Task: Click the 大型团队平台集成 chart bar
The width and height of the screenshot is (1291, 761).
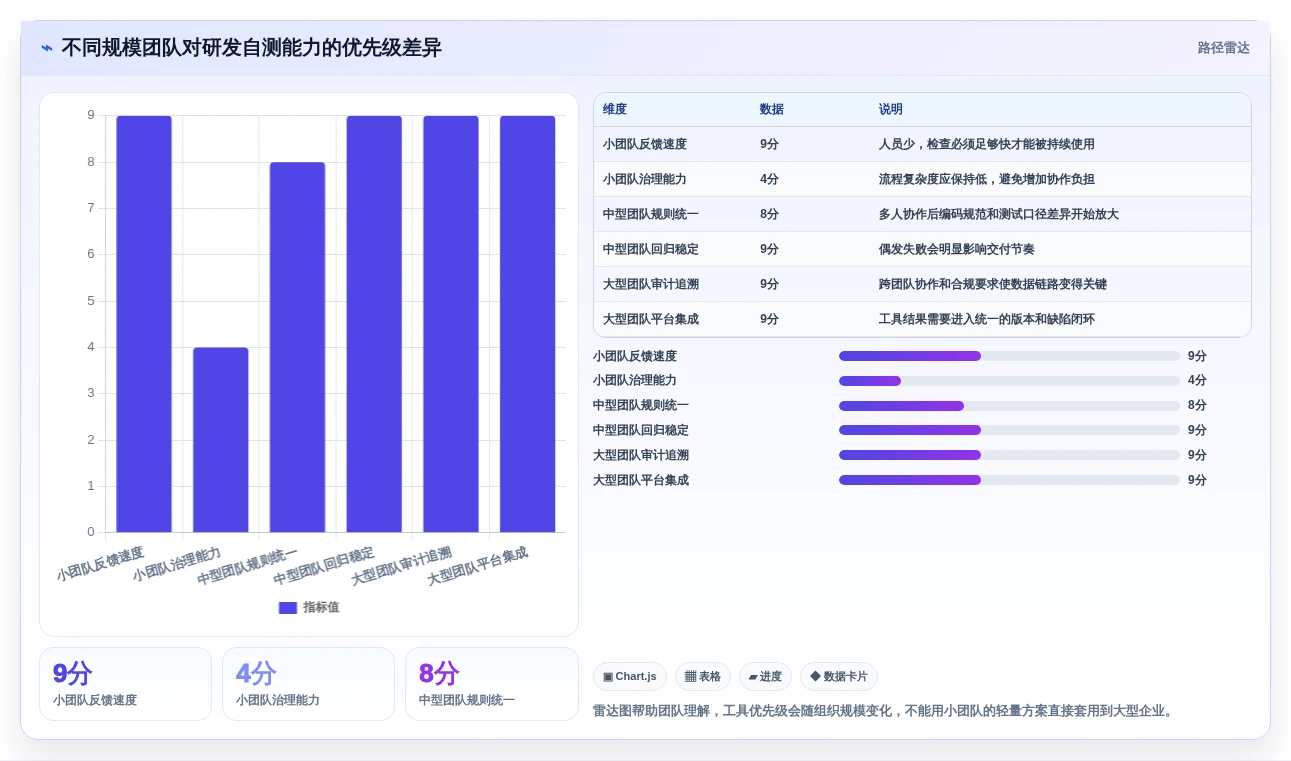Action: point(527,324)
